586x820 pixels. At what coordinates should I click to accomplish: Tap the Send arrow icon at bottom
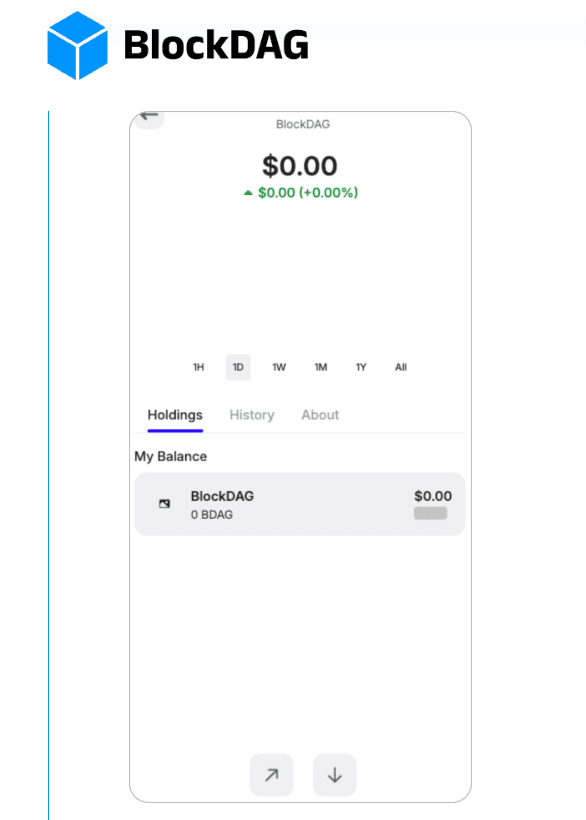(x=271, y=775)
